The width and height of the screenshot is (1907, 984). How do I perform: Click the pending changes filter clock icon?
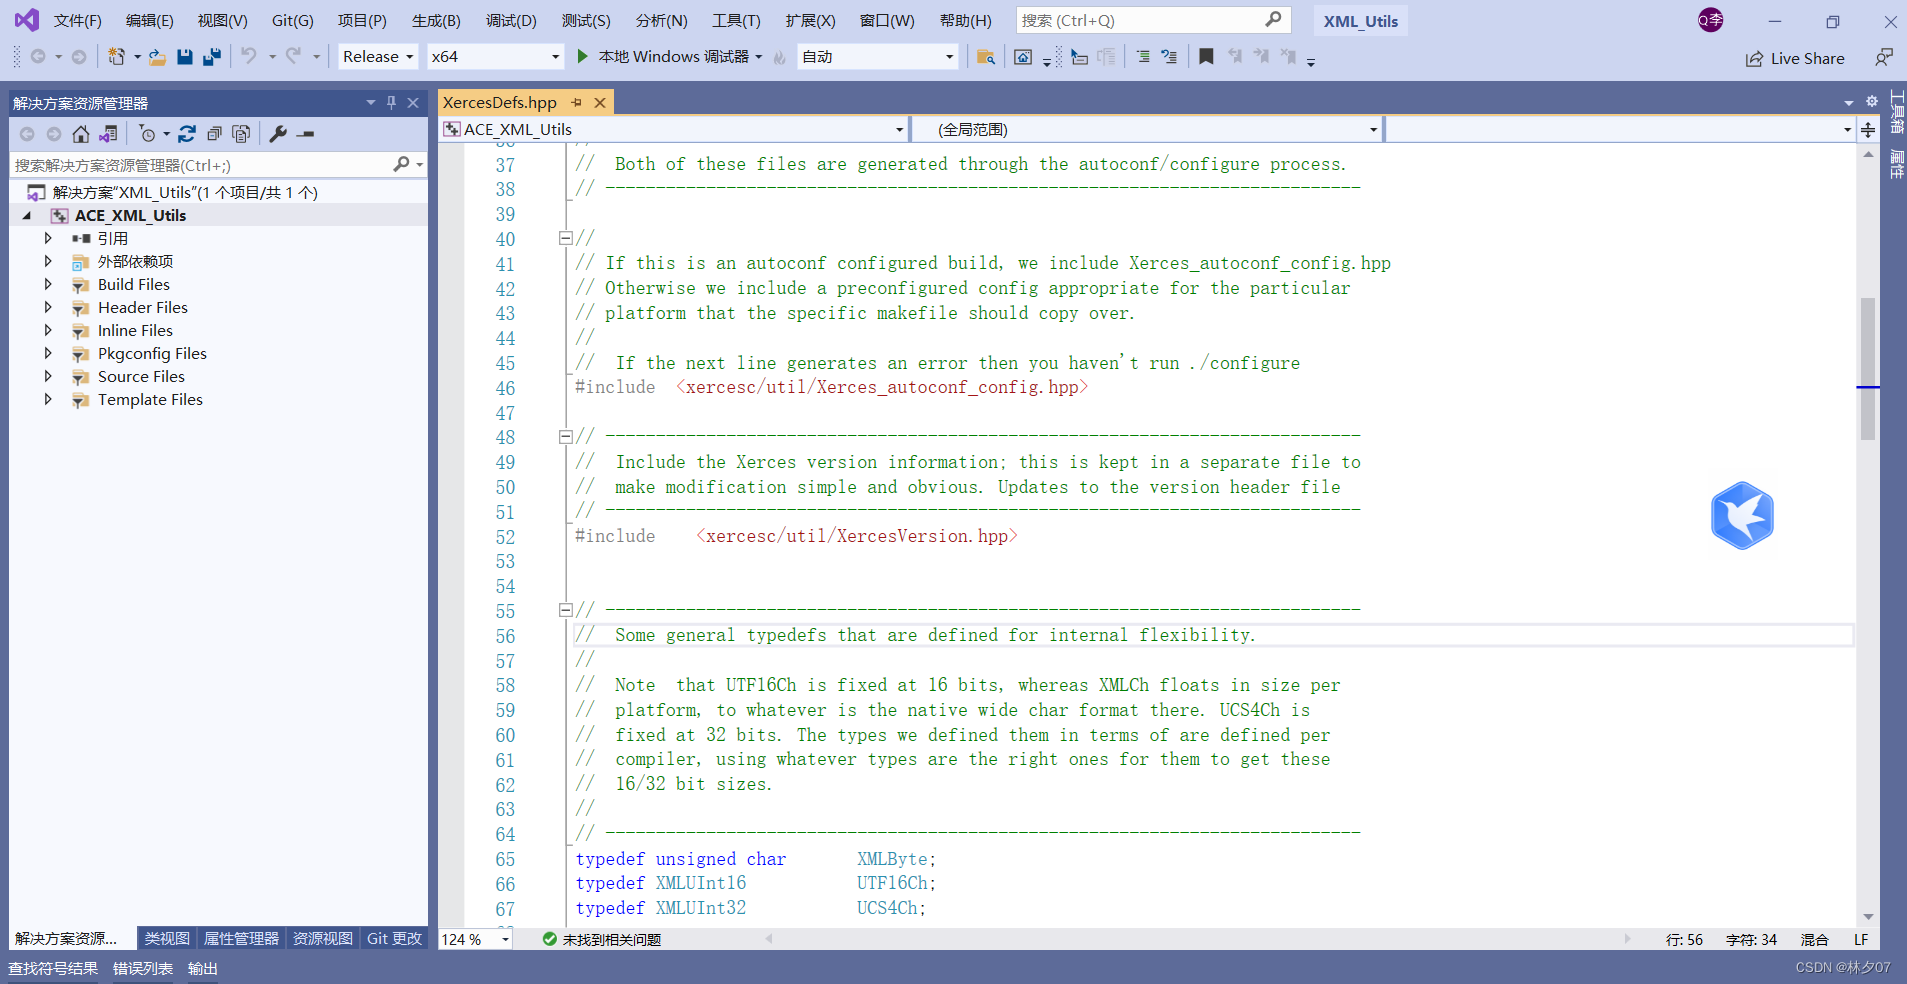click(148, 134)
